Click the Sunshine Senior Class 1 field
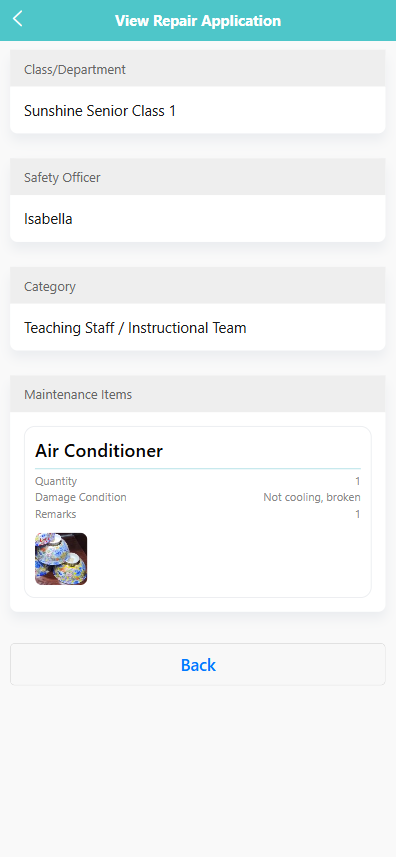Viewport: 396px width, 857px height. tap(198, 111)
